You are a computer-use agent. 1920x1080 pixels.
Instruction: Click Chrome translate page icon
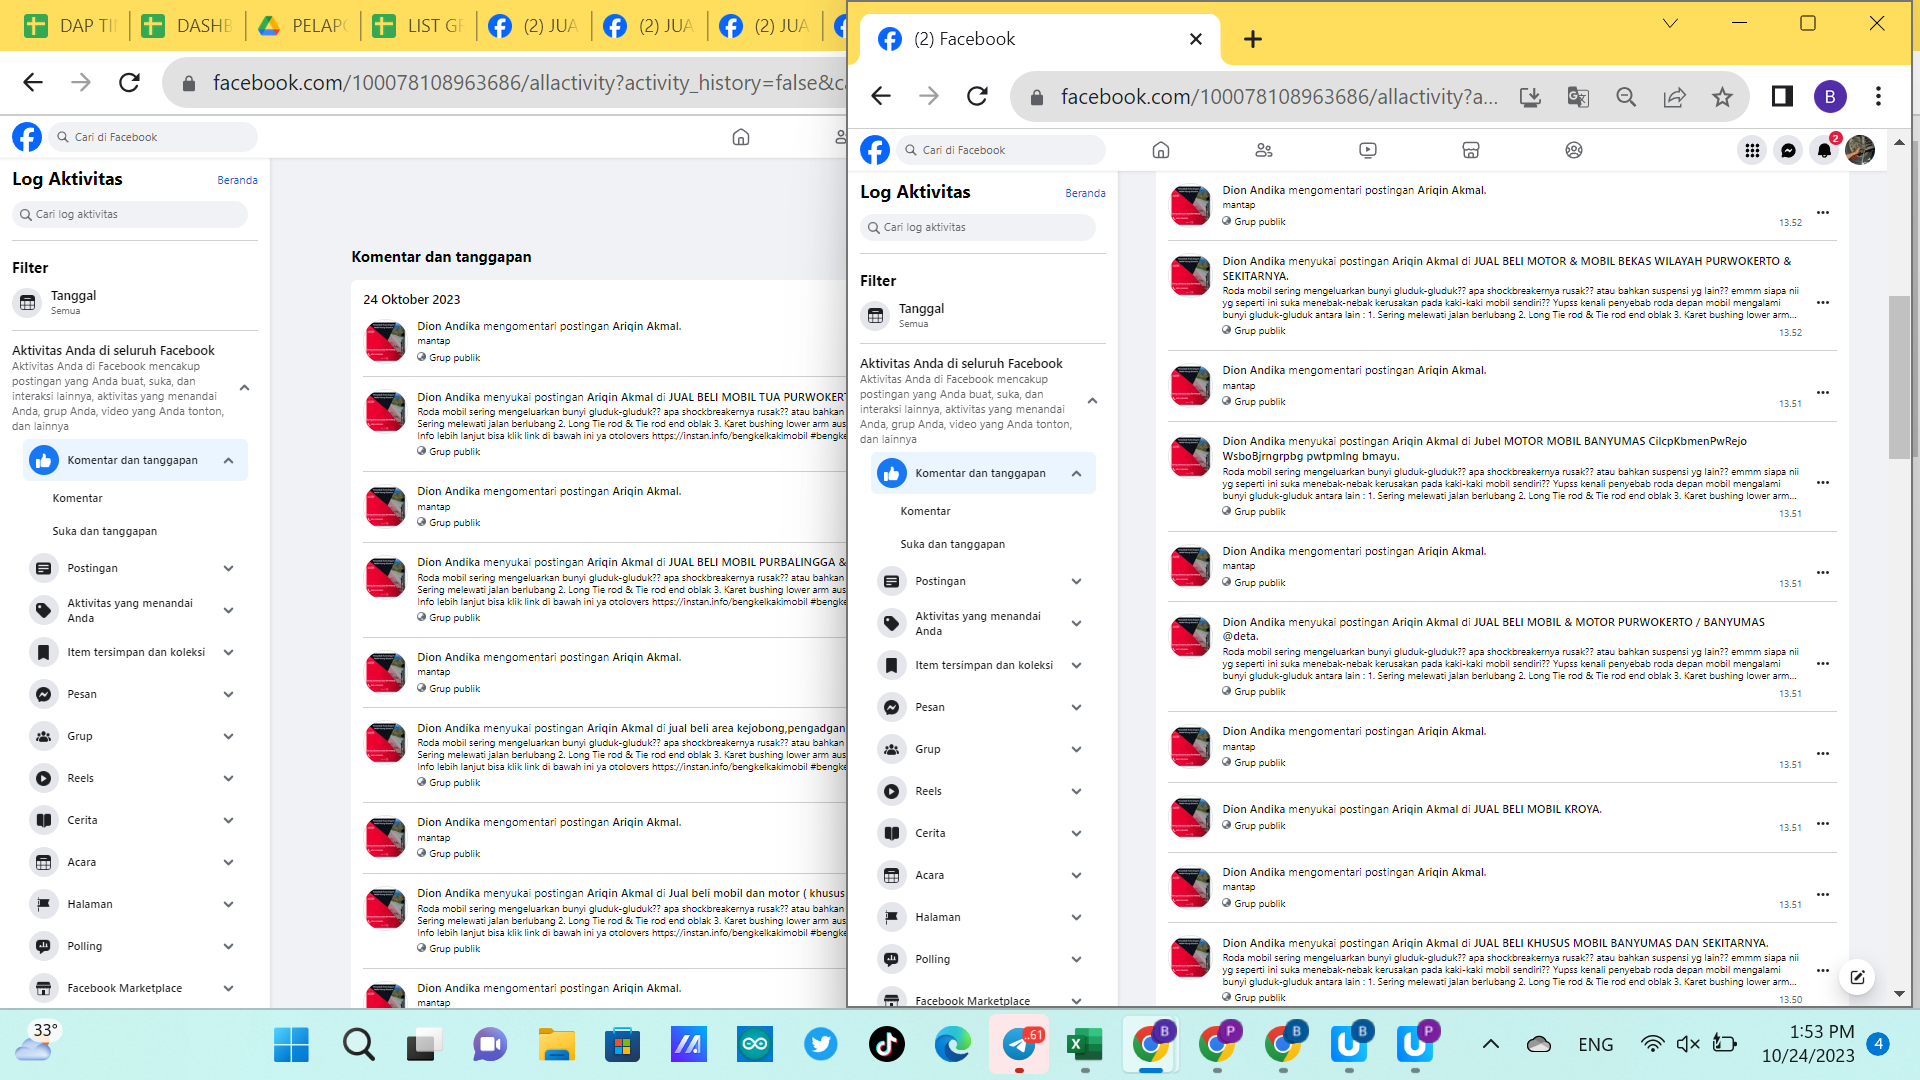coord(1578,97)
